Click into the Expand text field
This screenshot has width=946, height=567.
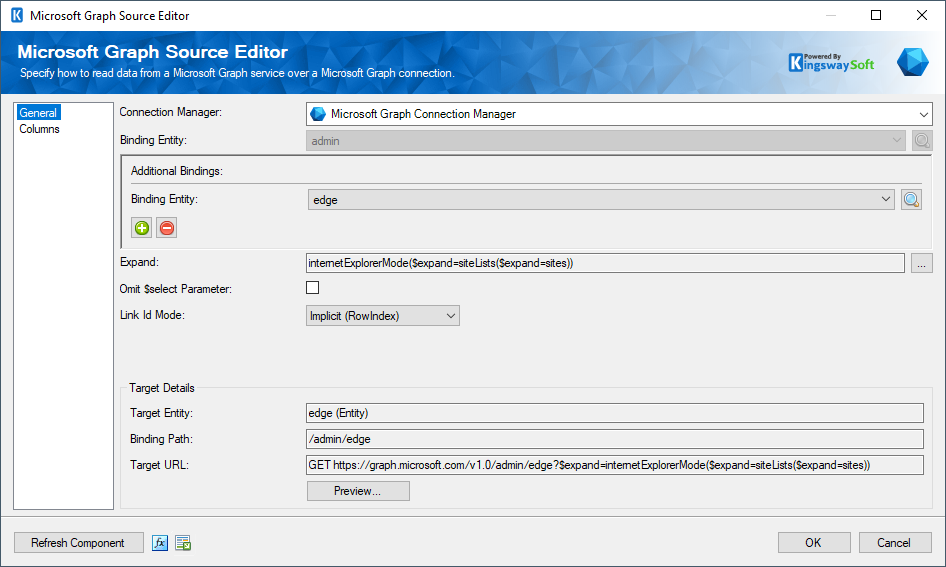coord(605,263)
